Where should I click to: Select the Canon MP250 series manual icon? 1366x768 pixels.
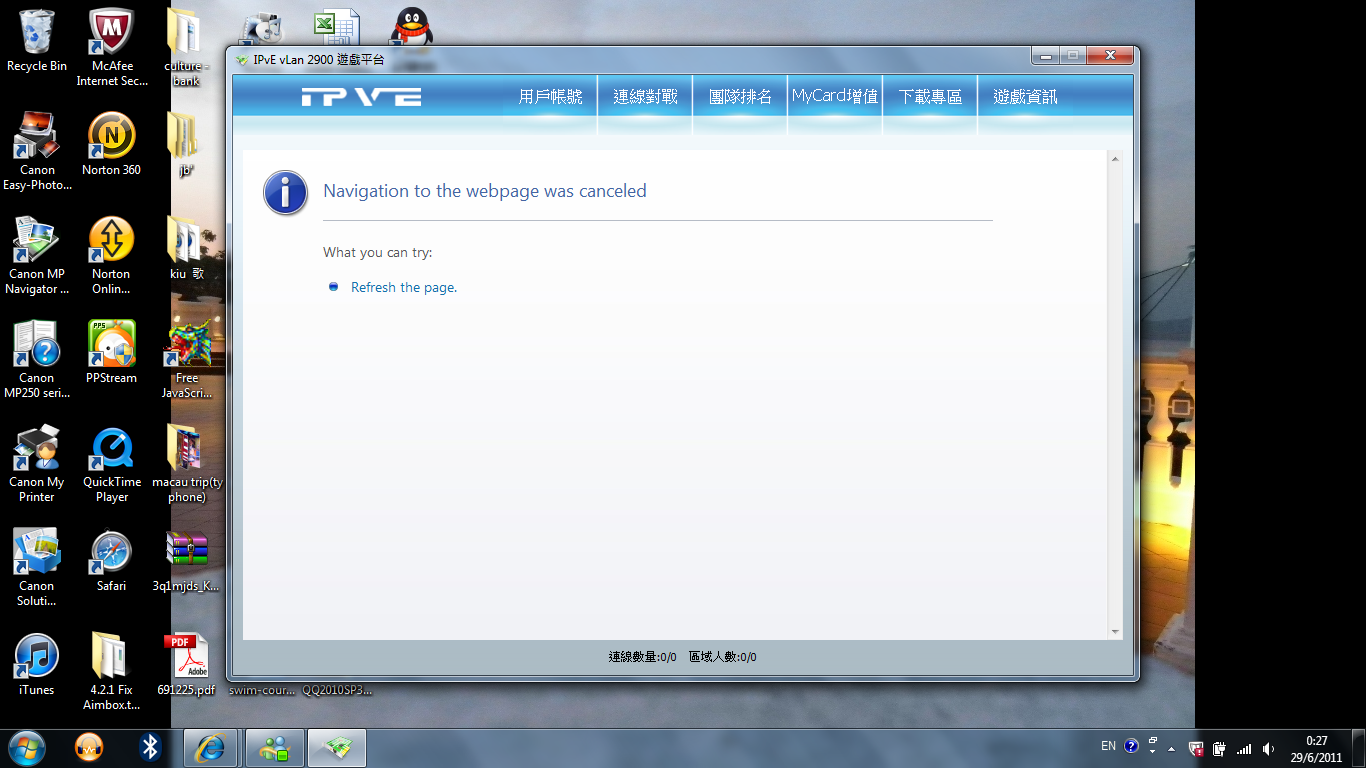pyautogui.click(x=37, y=360)
